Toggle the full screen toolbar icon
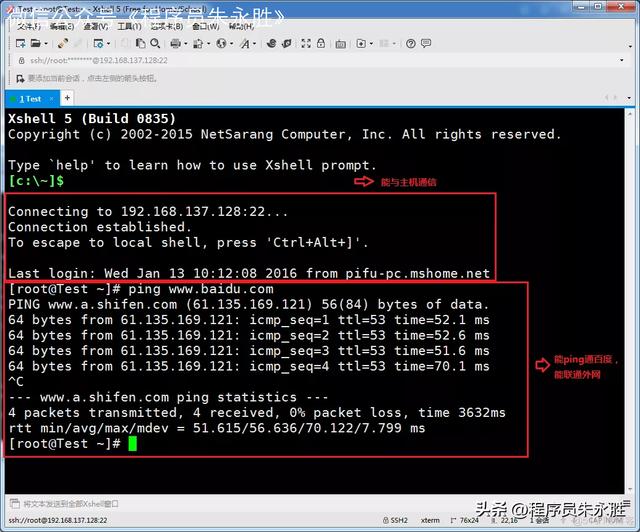The width and height of the screenshot is (640, 532). tap(306, 43)
